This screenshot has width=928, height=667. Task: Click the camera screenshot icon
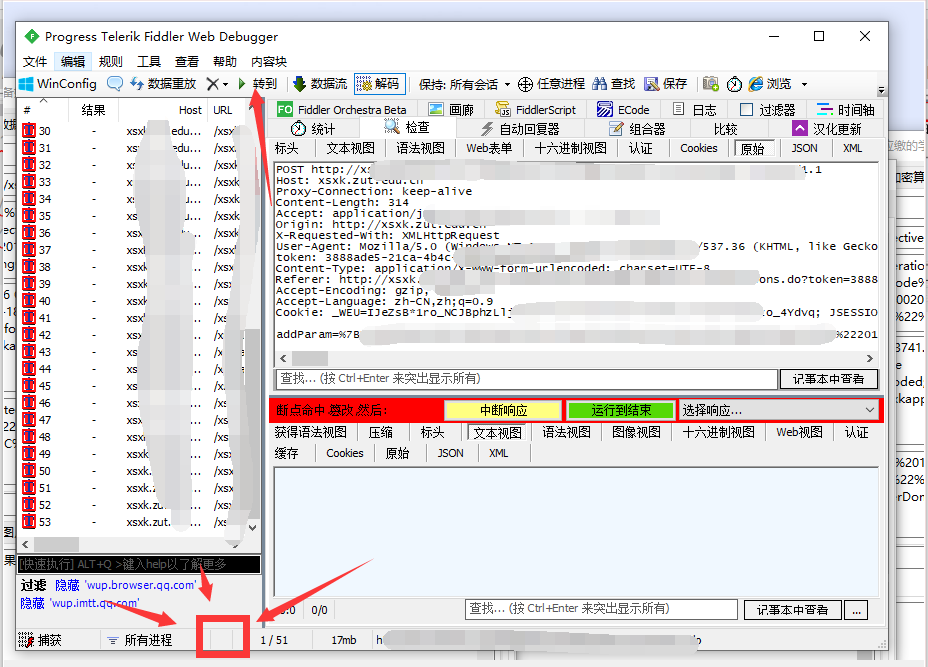click(x=711, y=83)
